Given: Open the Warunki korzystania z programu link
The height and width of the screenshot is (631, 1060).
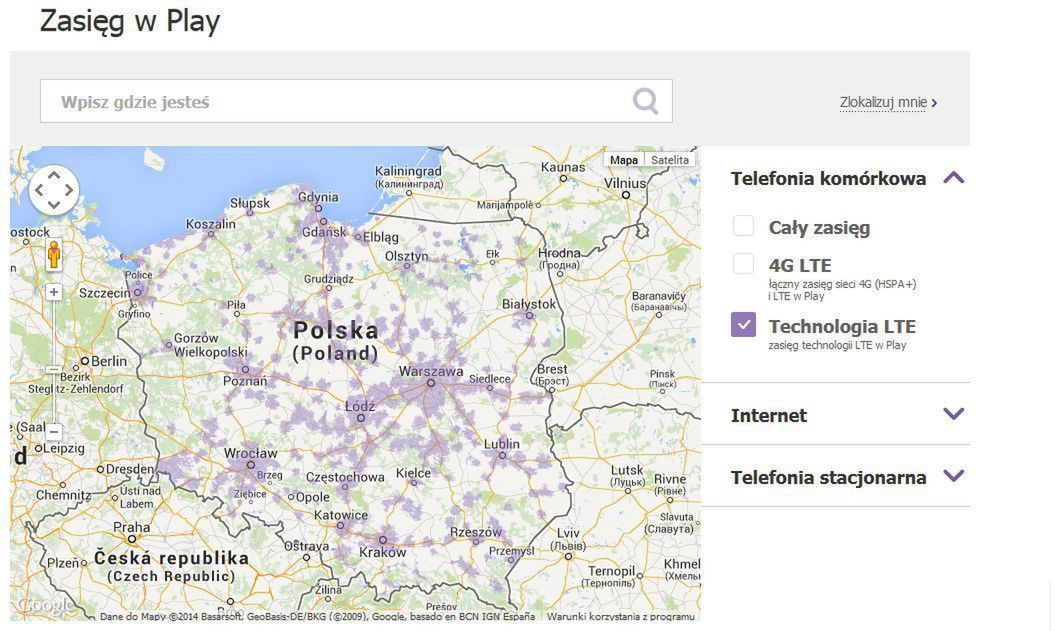Looking at the screenshot, I should (x=621, y=616).
